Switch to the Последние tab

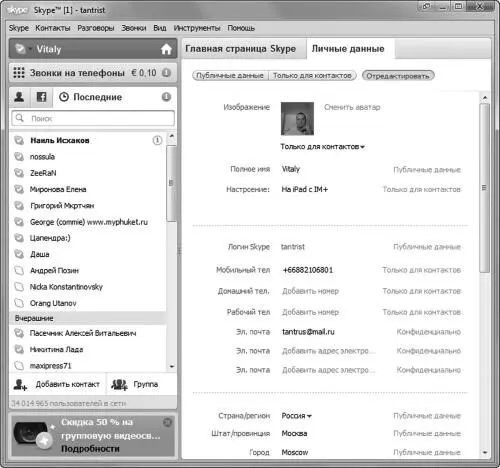point(91,97)
